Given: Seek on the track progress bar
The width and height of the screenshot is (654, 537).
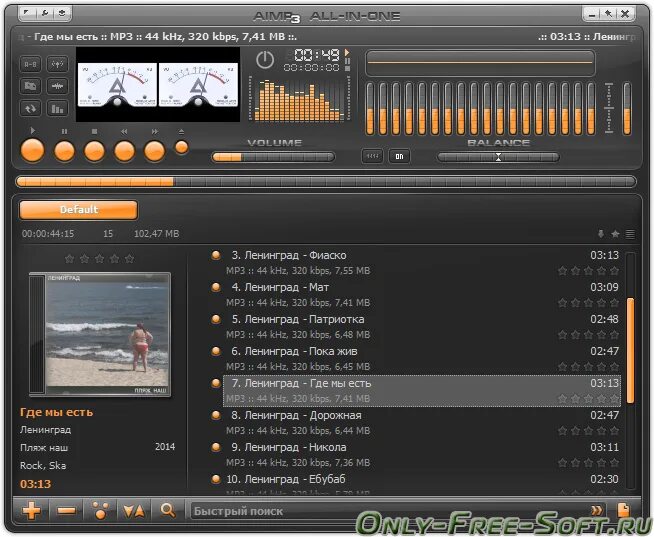Looking at the screenshot, I should [326, 182].
